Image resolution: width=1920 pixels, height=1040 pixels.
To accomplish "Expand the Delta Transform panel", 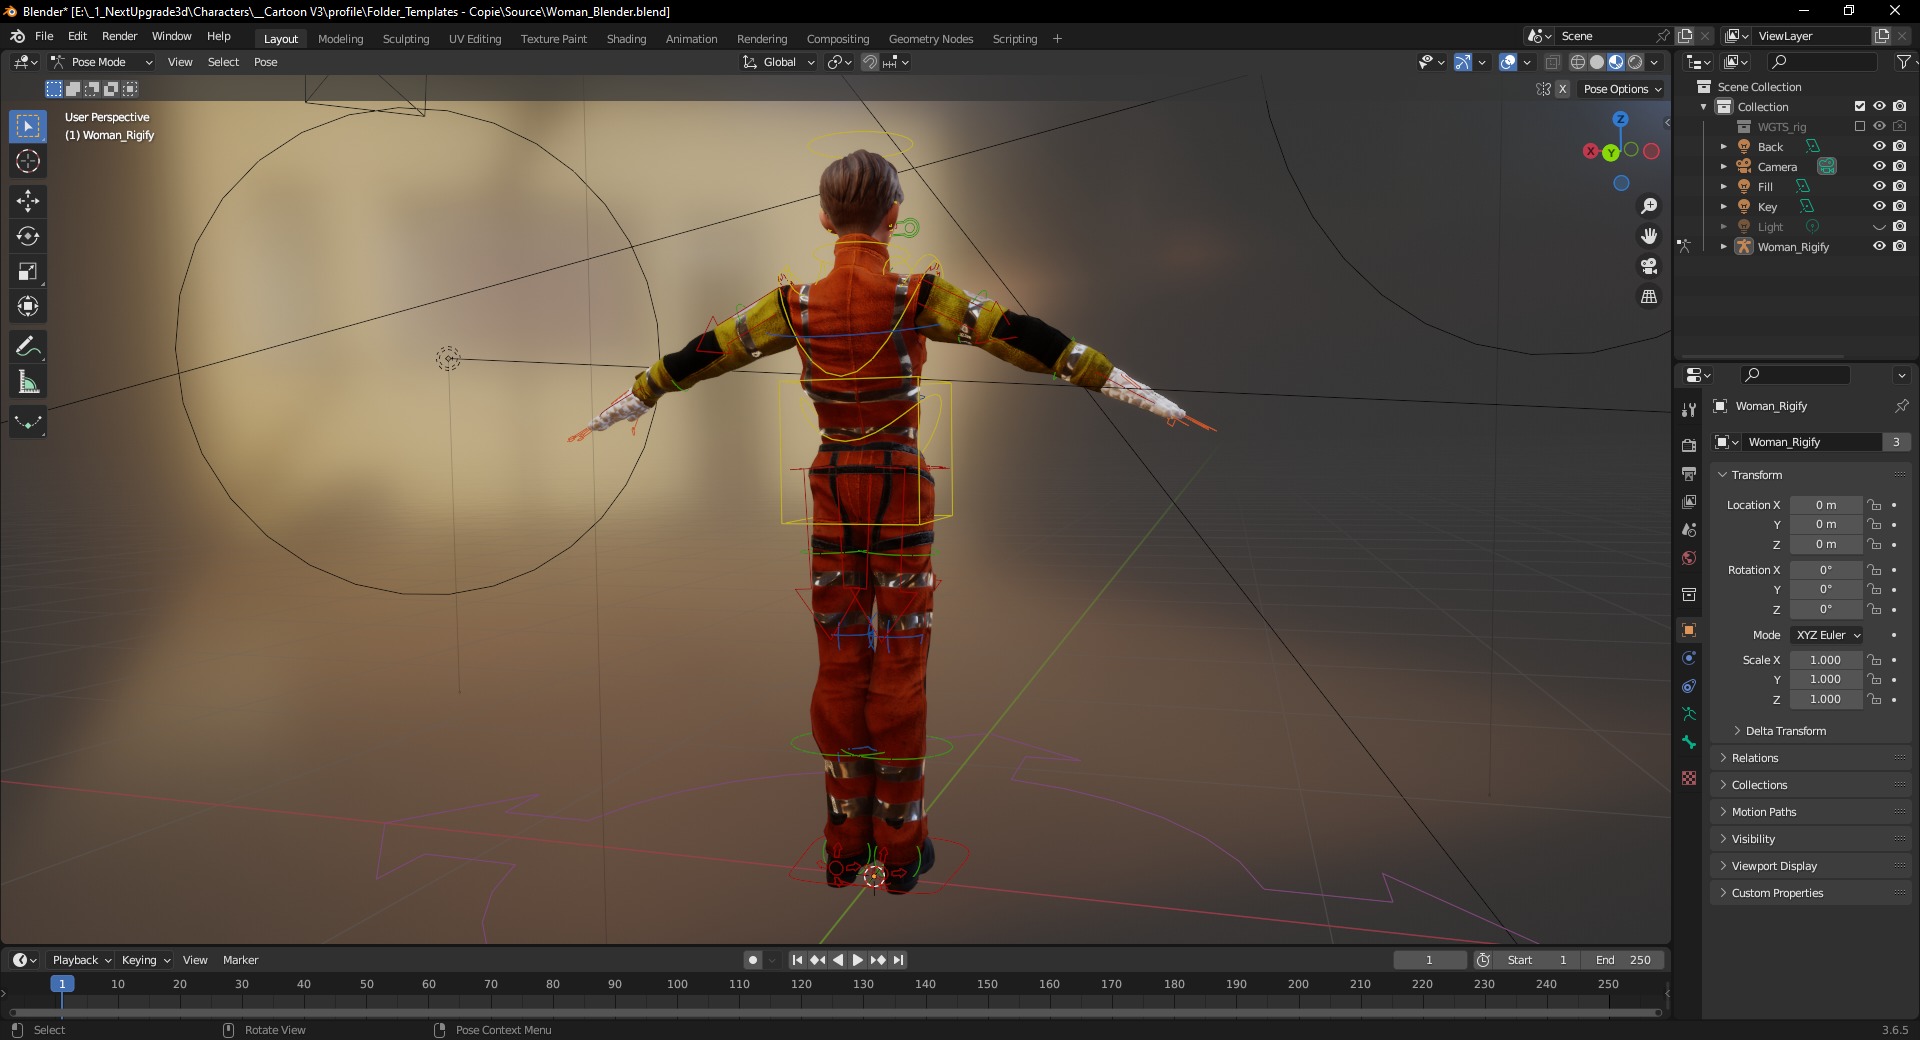I will pos(1785,731).
